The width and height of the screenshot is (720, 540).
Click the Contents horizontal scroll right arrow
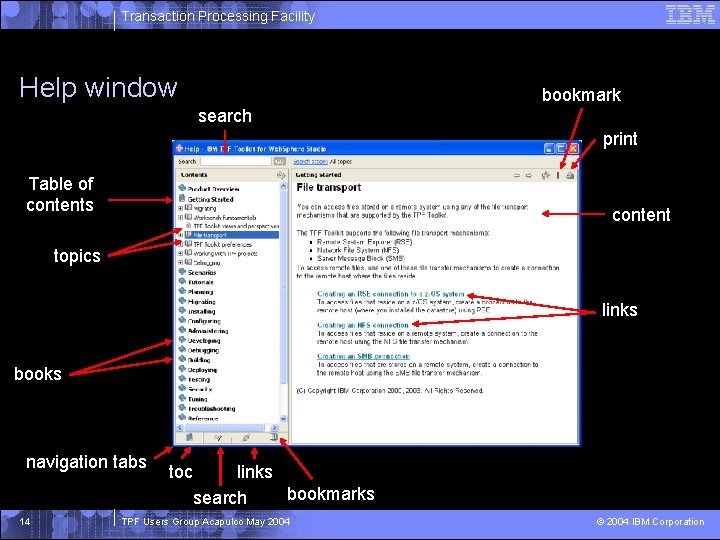pos(275,428)
